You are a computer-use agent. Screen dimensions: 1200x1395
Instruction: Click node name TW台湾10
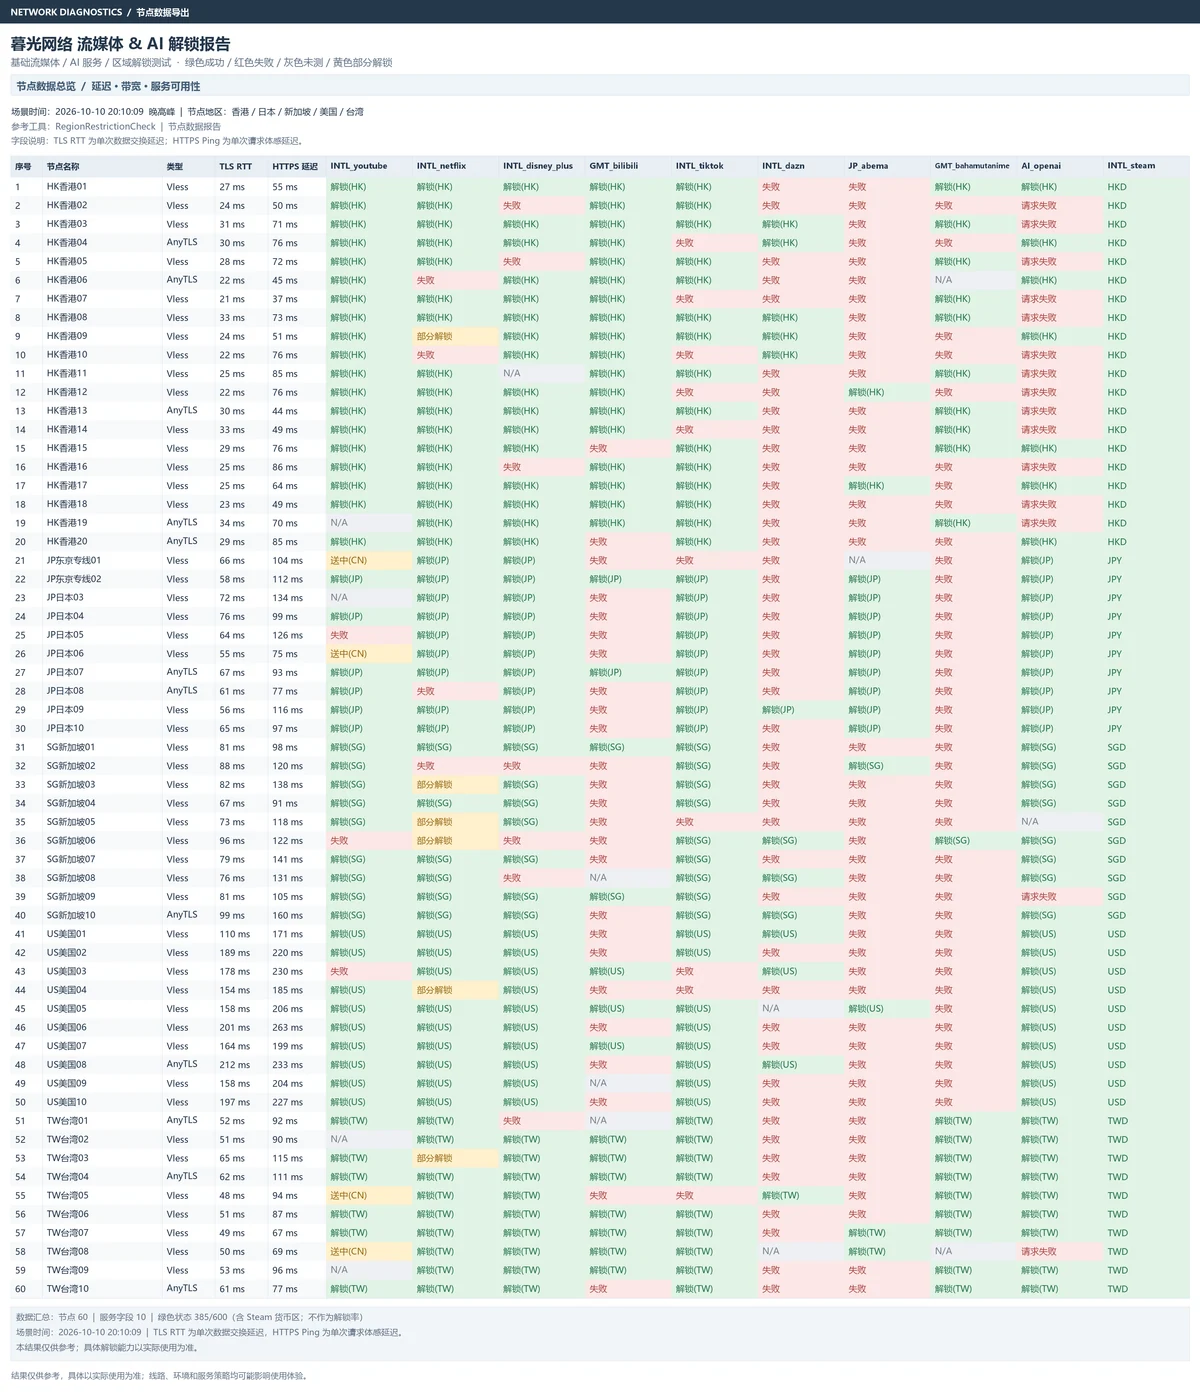tap(68, 1289)
